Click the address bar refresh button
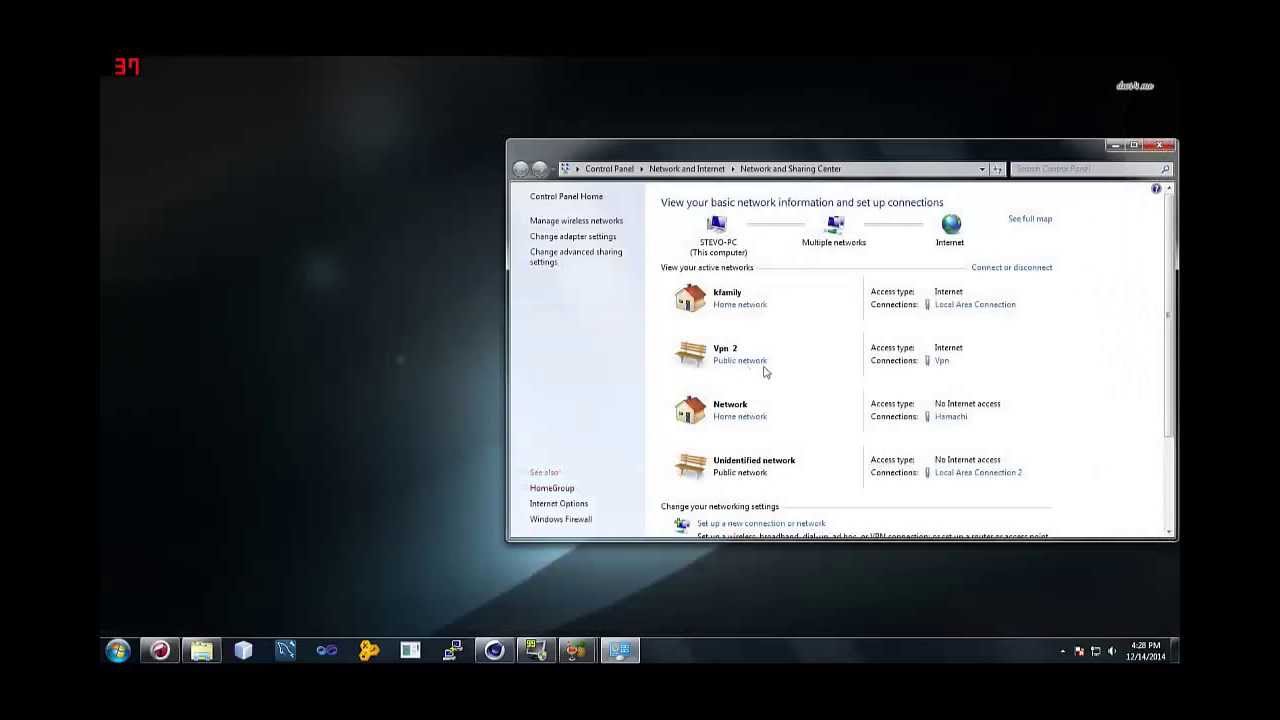 (x=997, y=169)
